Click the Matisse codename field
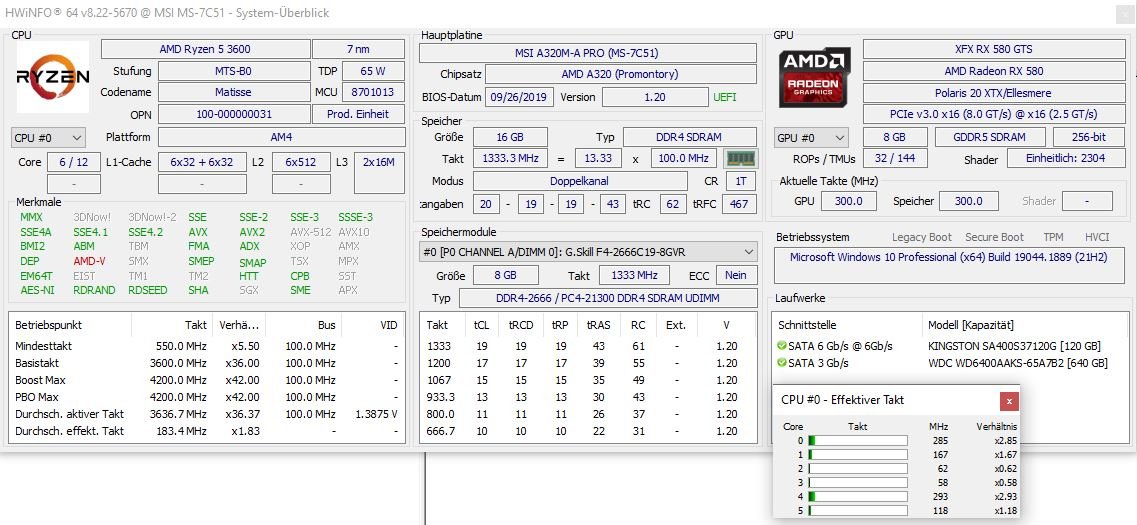This screenshot has width=1137, height=525. click(x=233, y=92)
